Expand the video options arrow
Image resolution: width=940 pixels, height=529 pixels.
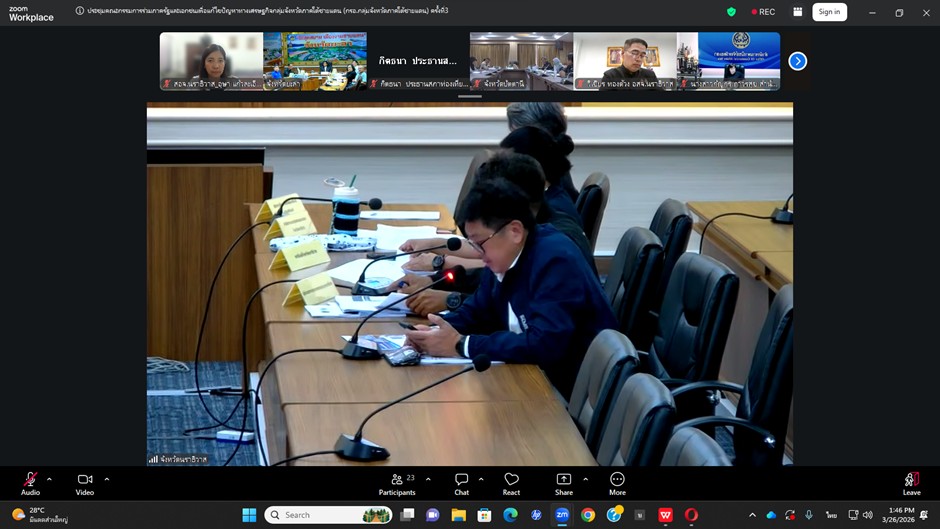coord(107,479)
